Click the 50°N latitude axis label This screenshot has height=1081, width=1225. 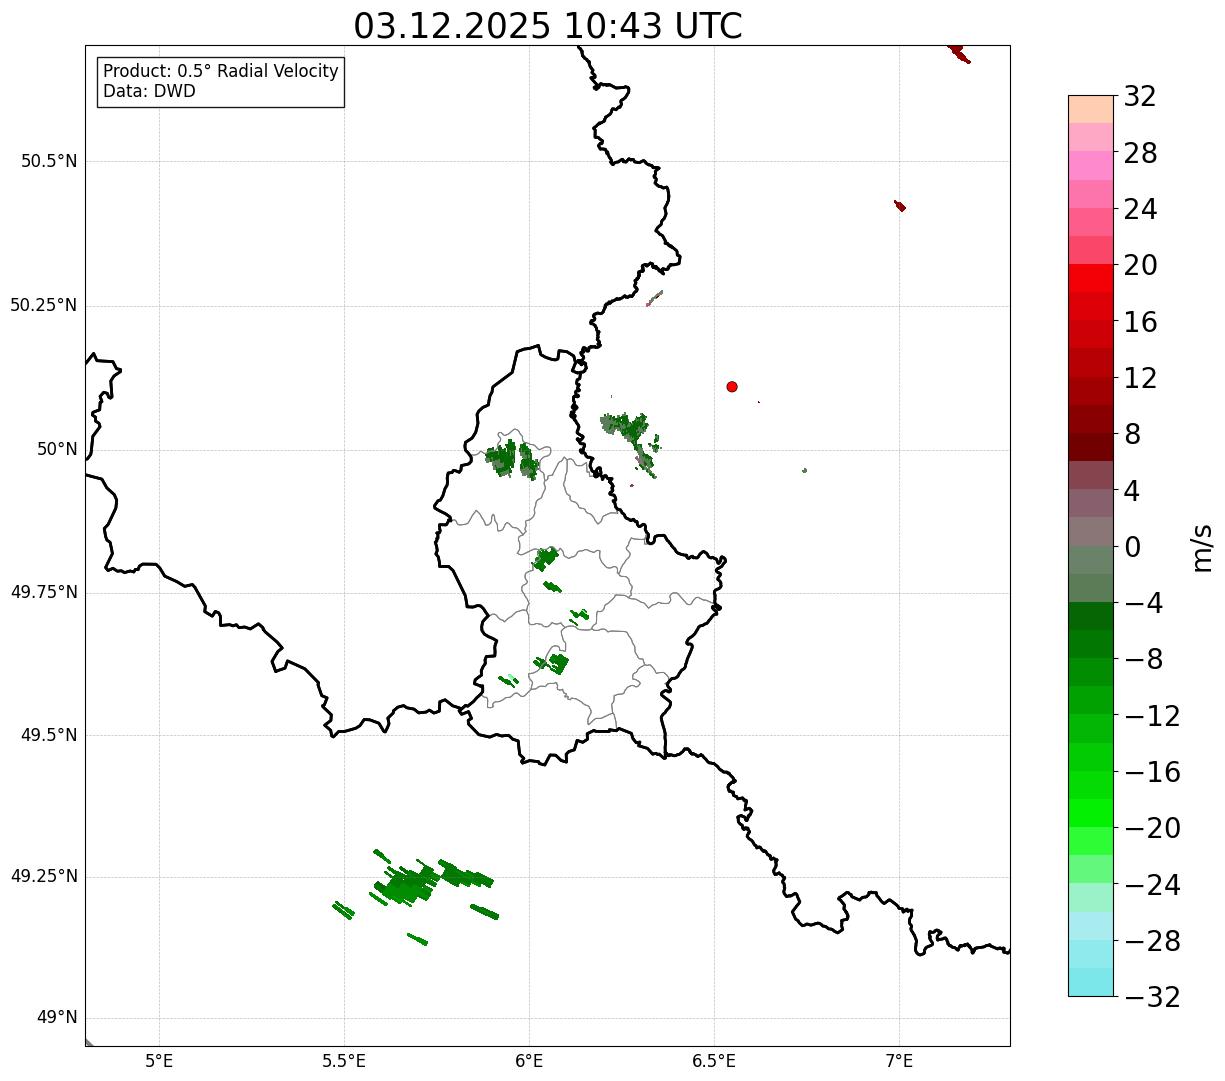click(x=57, y=449)
